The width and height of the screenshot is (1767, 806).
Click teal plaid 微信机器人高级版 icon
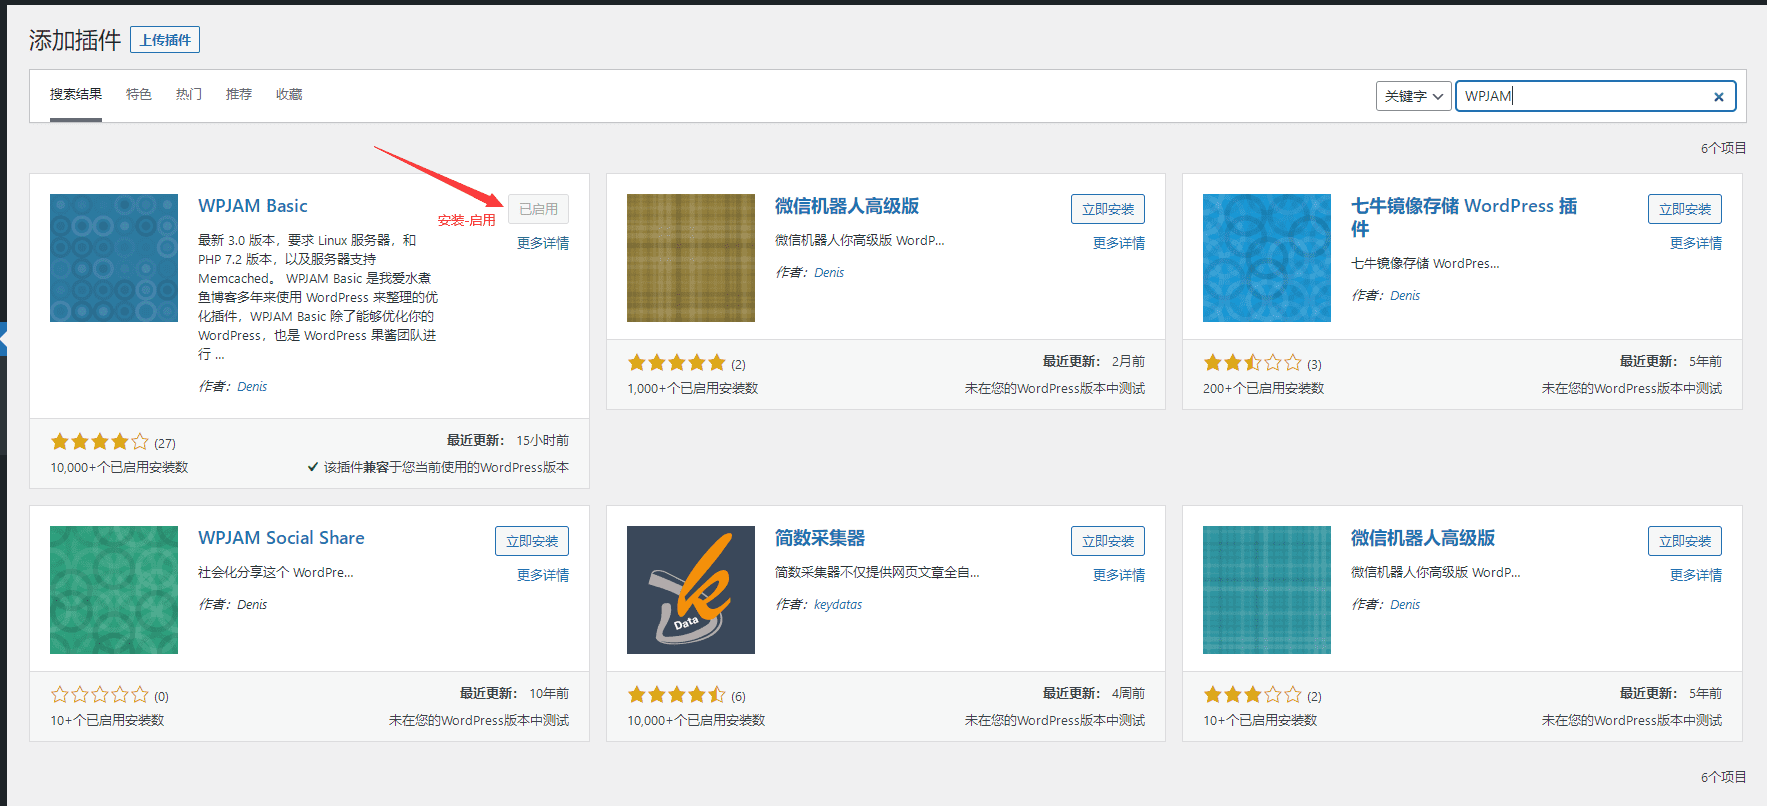point(1267,590)
